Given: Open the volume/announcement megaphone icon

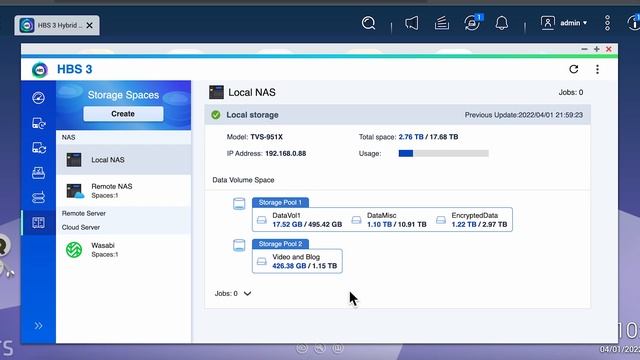Looking at the screenshot, I should click(x=411, y=23).
